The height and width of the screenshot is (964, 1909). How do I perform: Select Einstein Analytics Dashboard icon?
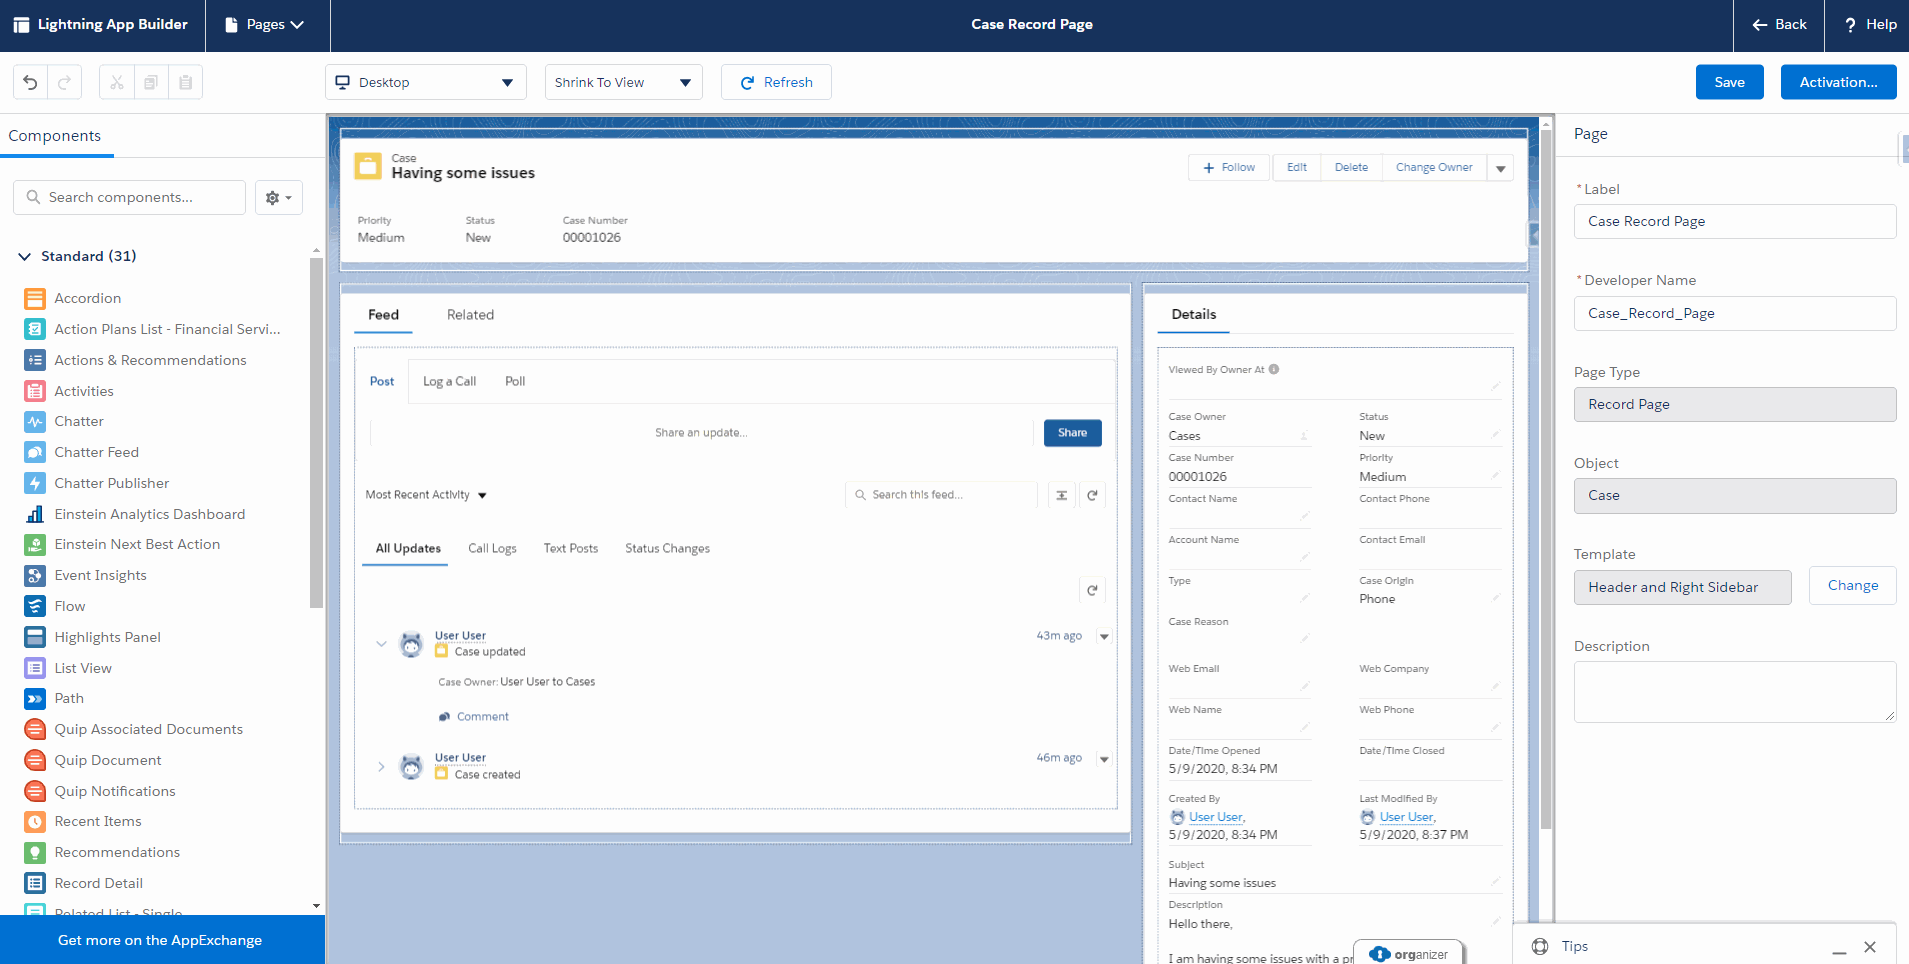click(35, 514)
